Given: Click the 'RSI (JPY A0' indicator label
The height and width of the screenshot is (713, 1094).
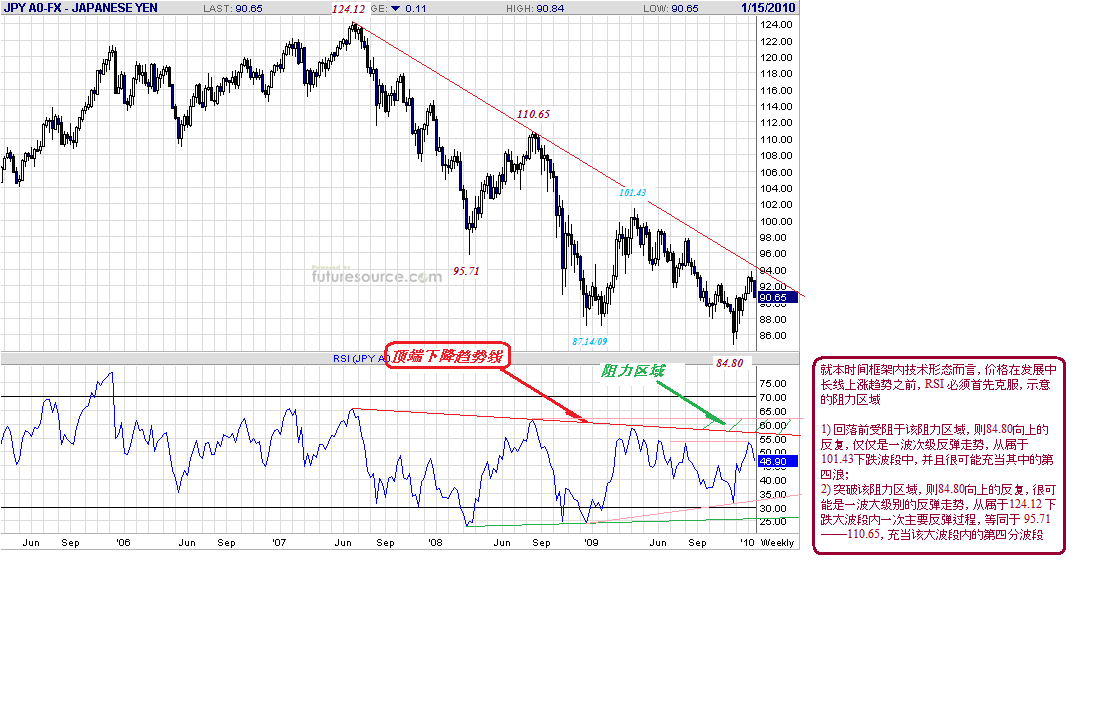Looking at the screenshot, I should pyautogui.click(x=361, y=358).
